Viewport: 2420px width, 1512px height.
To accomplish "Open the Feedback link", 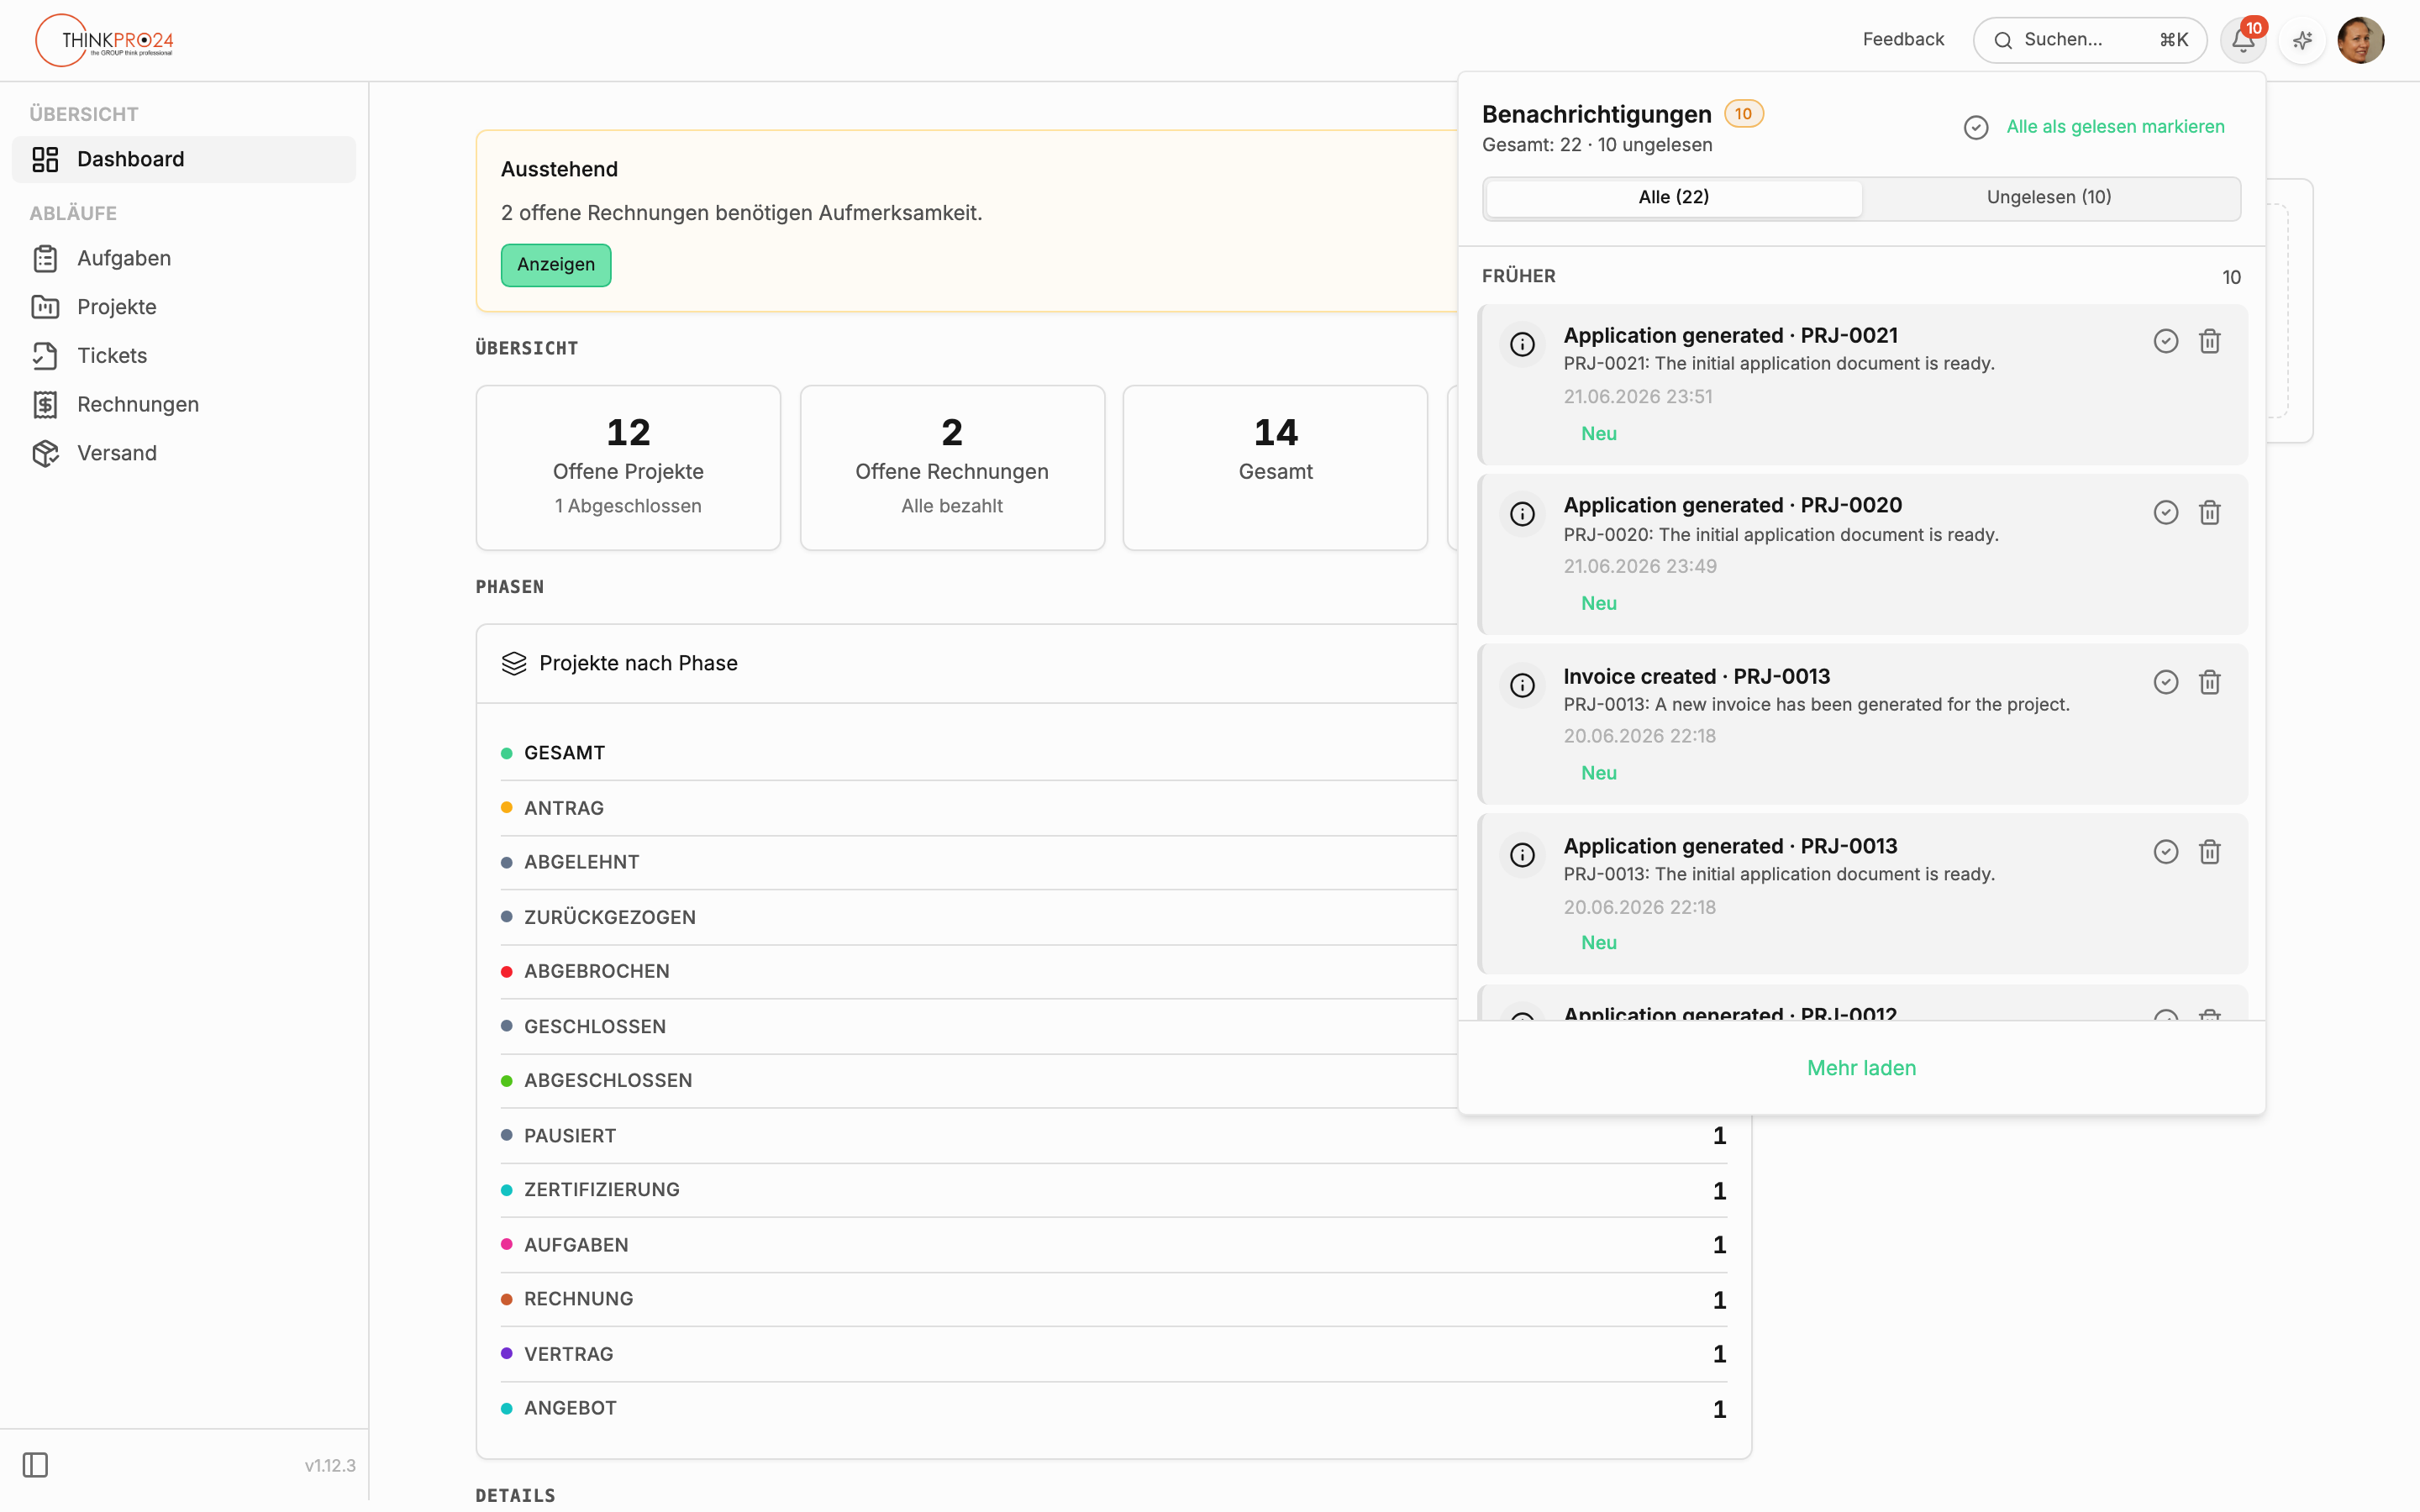I will (1902, 40).
